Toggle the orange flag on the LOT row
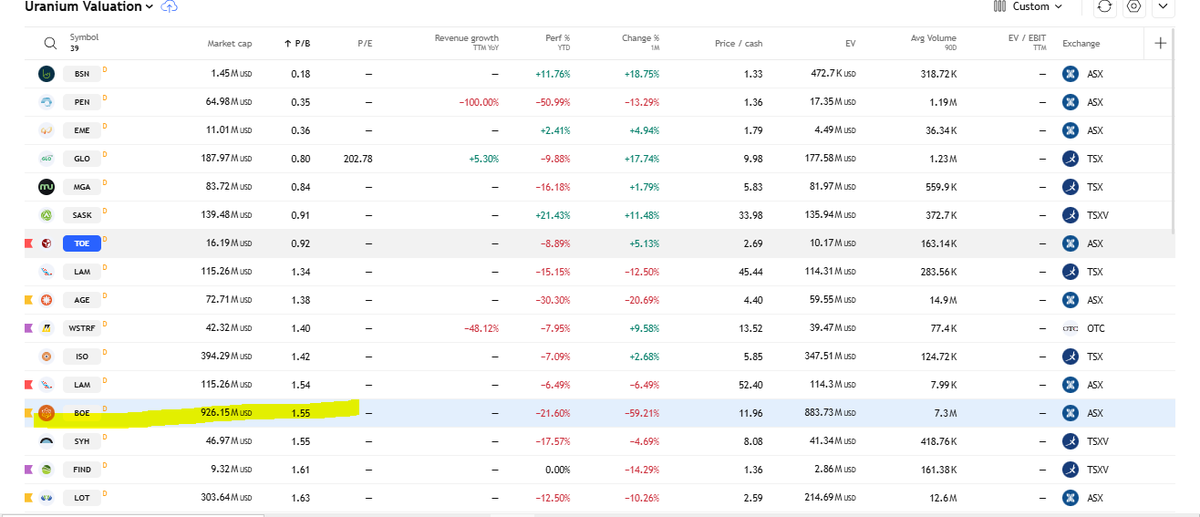The height and width of the screenshot is (517, 1200). click(29, 497)
